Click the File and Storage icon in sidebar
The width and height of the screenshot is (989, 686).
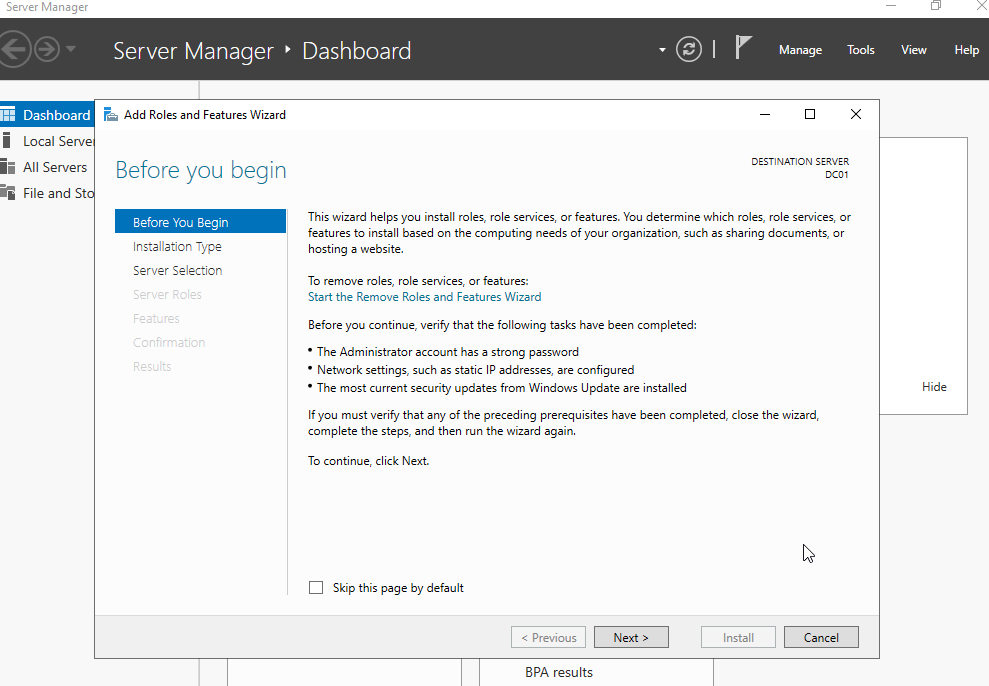pos(8,192)
